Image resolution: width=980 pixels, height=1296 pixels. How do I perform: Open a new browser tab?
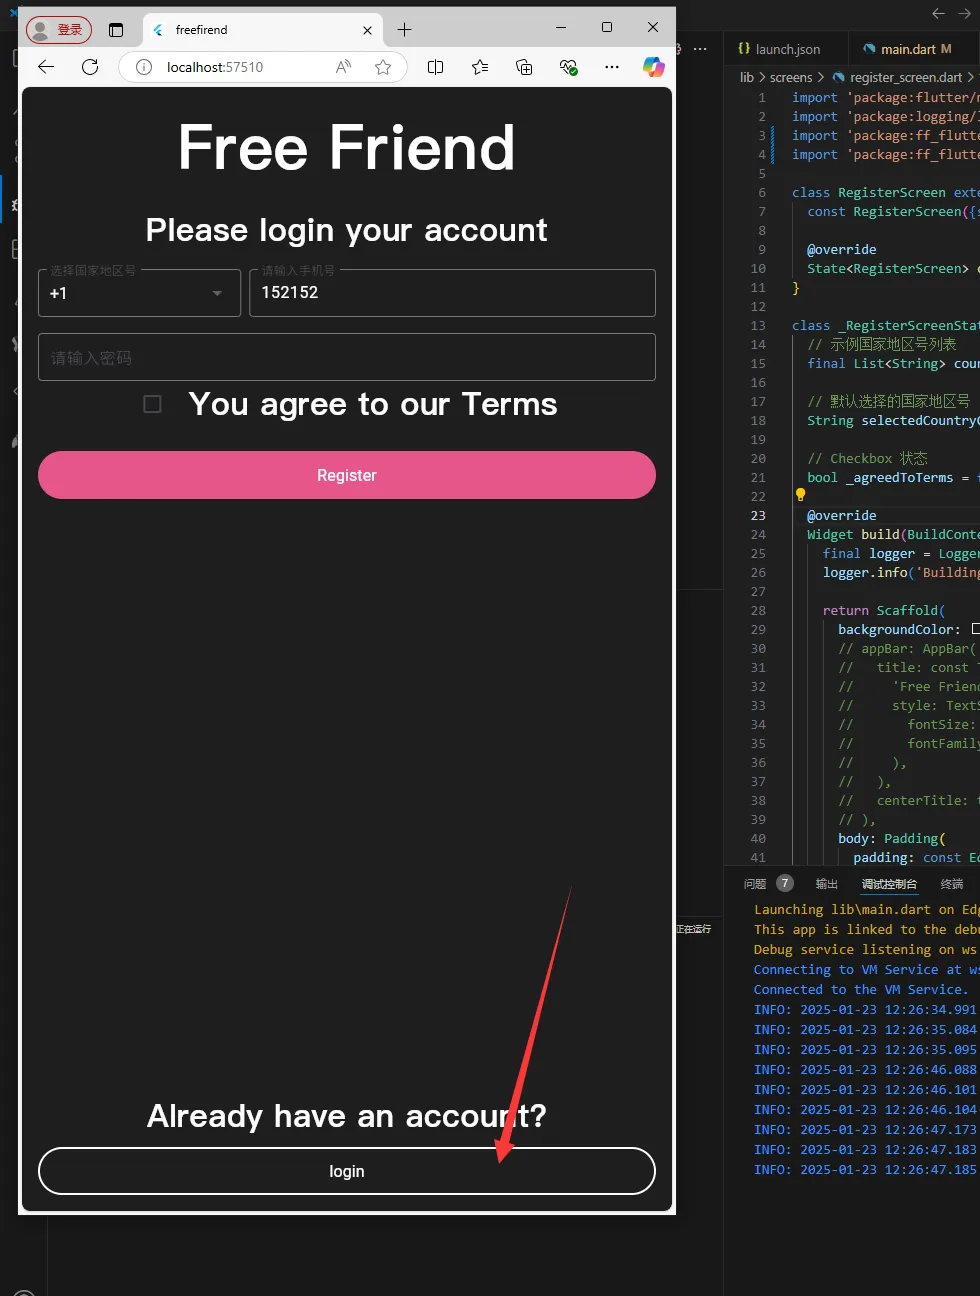click(404, 30)
